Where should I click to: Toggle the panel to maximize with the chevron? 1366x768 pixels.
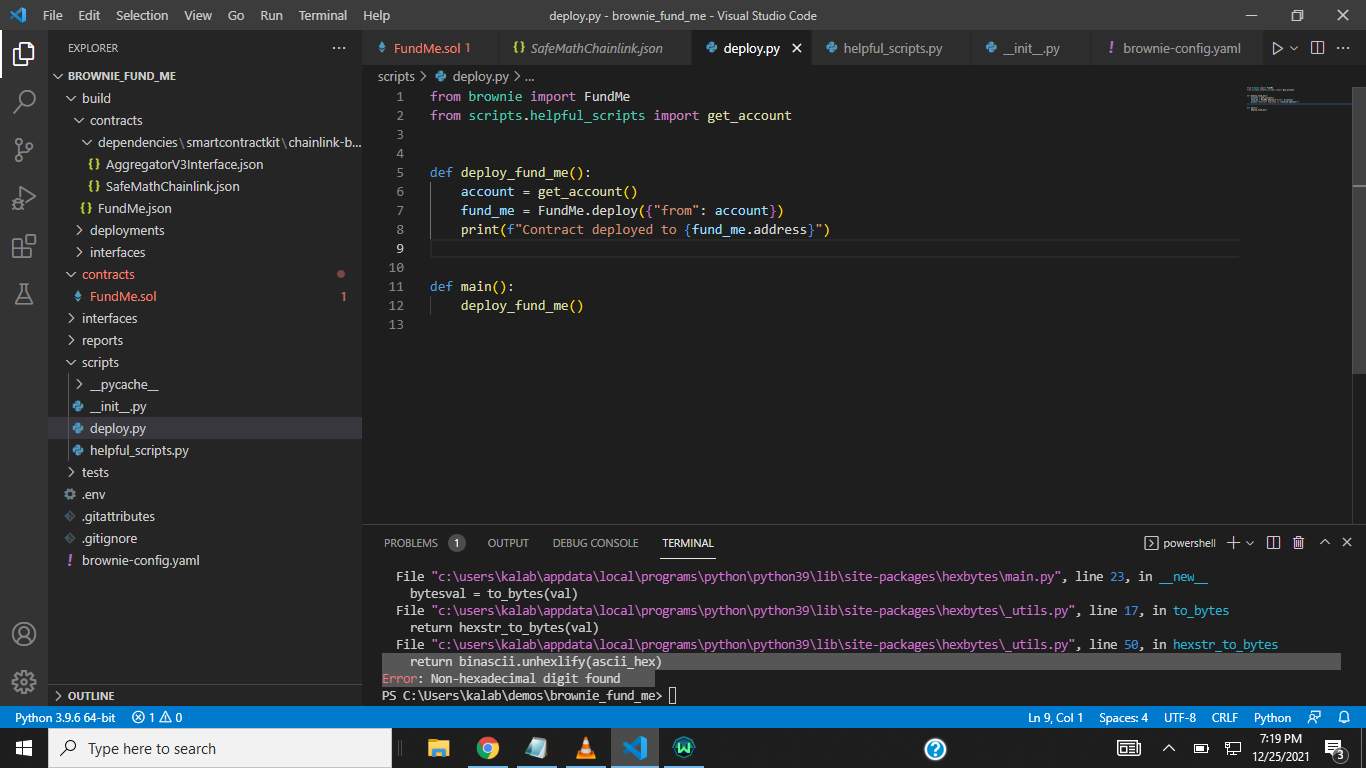pos(1324,542)
